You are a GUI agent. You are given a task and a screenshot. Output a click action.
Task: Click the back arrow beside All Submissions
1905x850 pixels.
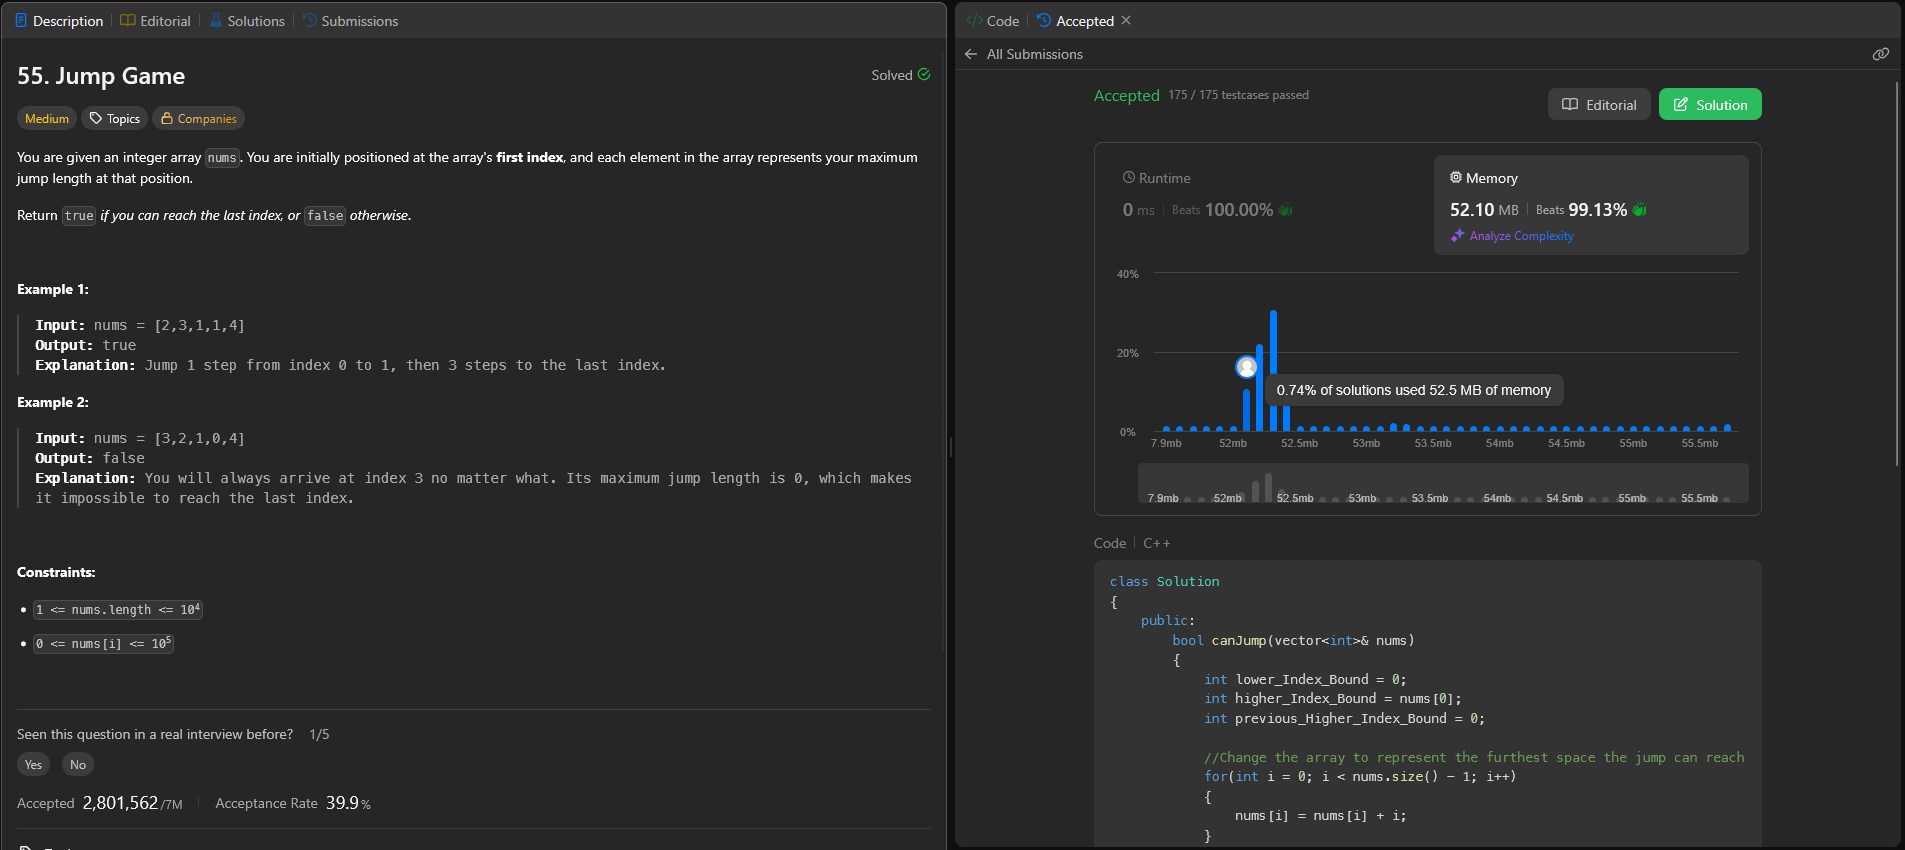click(970, 54)
